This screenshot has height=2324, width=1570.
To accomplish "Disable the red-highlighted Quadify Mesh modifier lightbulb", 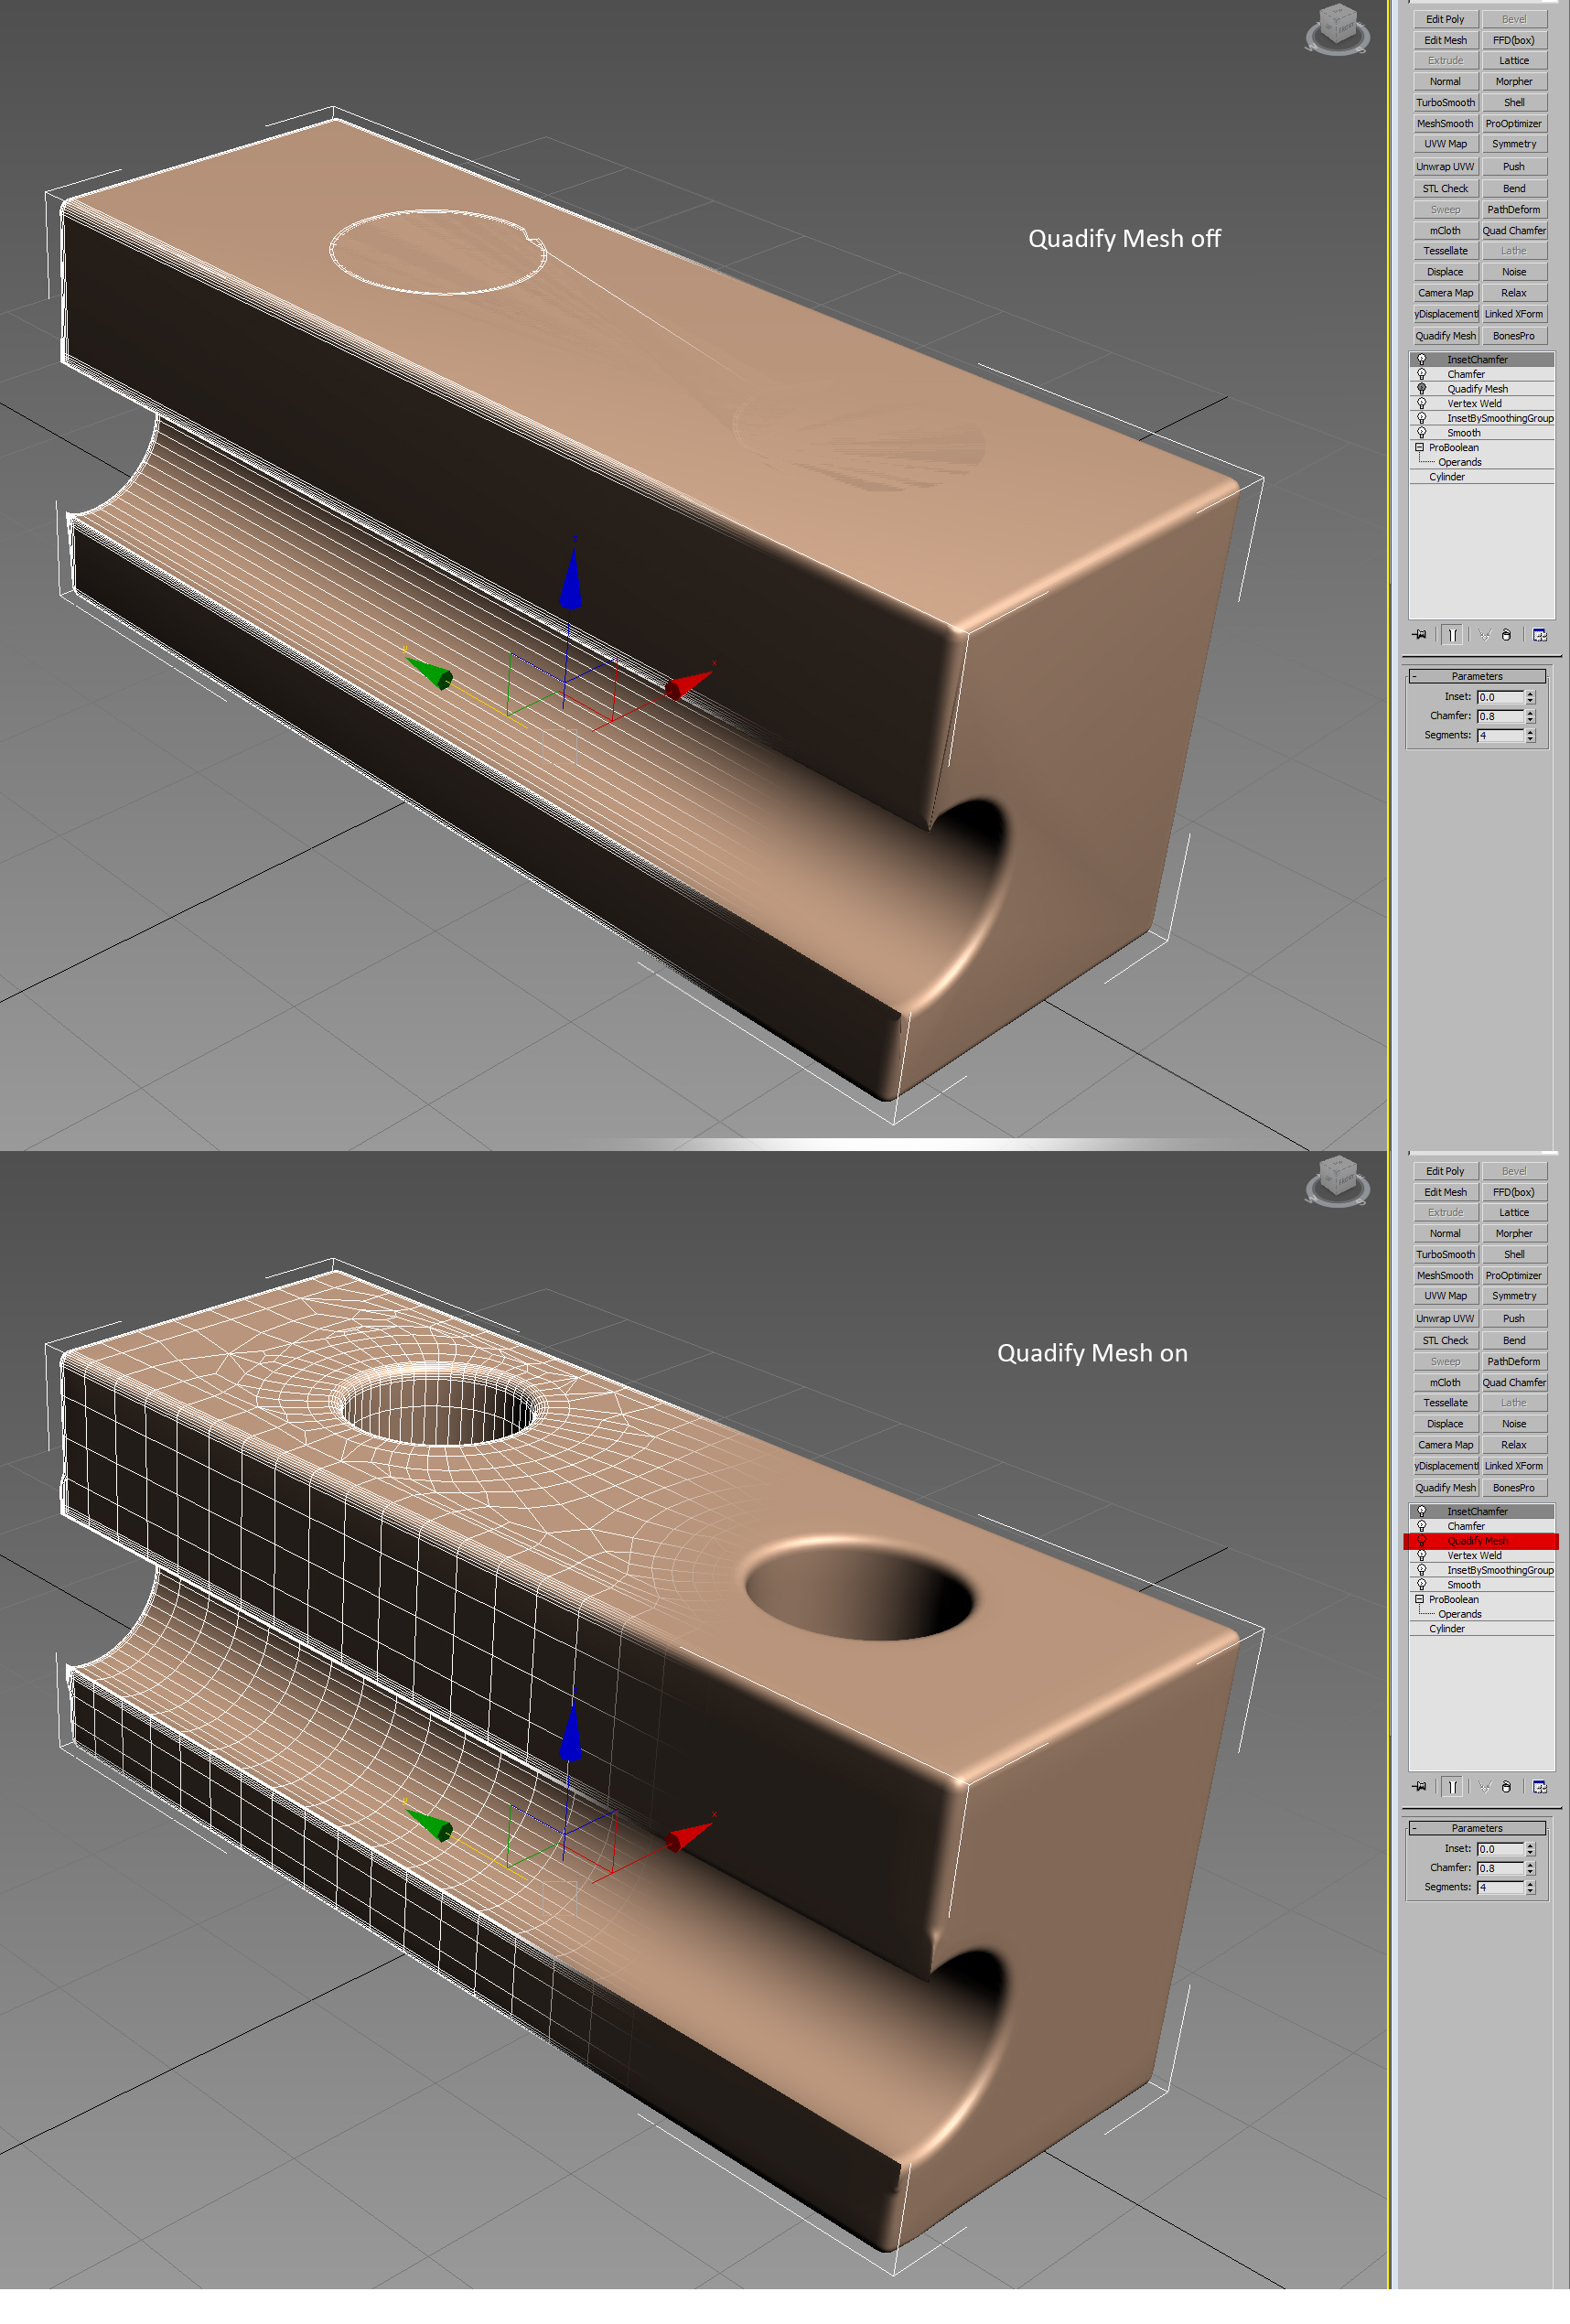I will point(1421,1541).
